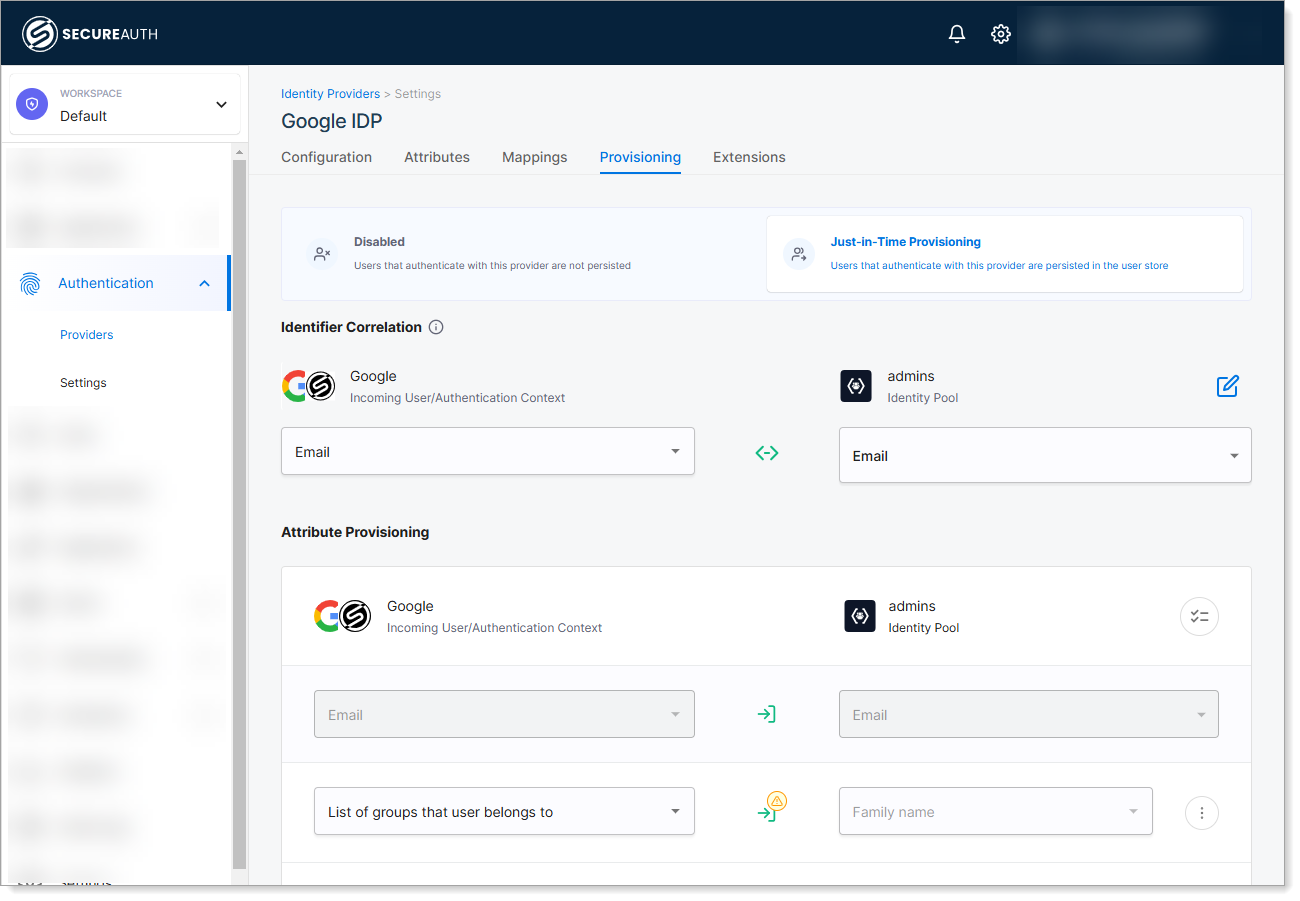Open the Default workspace dropdown
The width and height of the screenshot is (1300, 901).
[x=125, y=104]
